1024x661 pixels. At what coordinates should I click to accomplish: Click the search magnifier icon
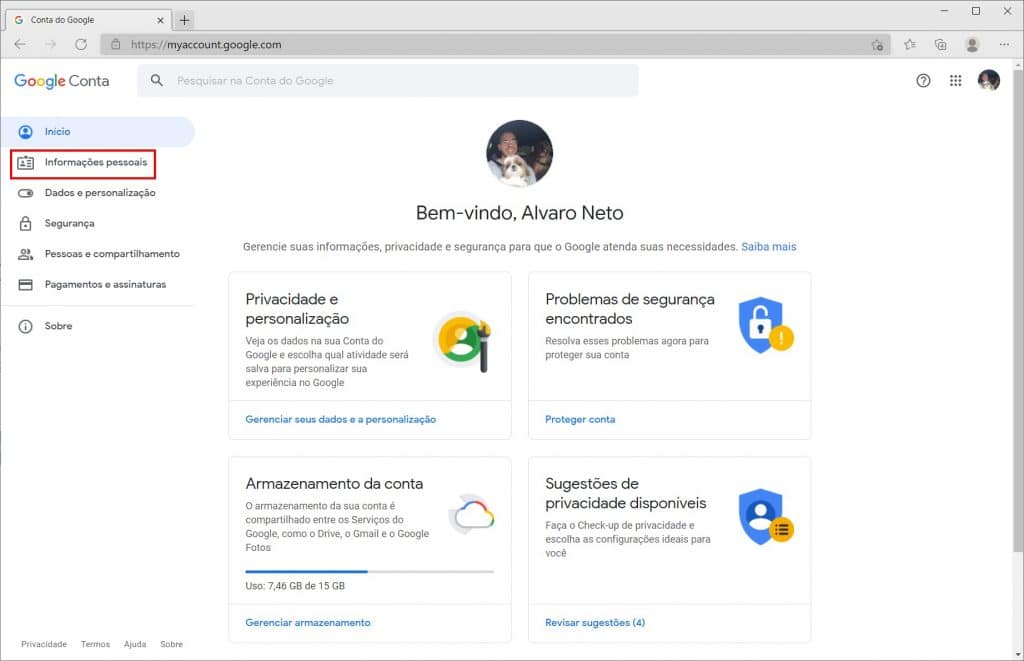pos(157,80)
